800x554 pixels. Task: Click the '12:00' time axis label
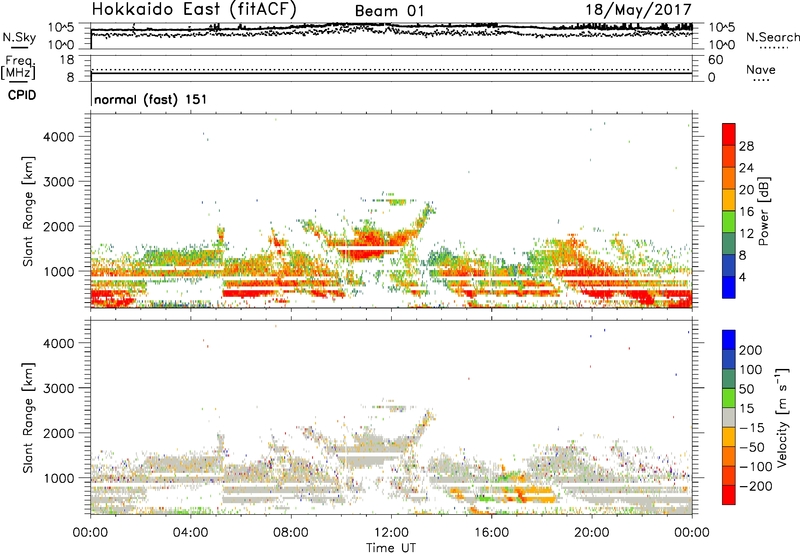click(391, 533)
